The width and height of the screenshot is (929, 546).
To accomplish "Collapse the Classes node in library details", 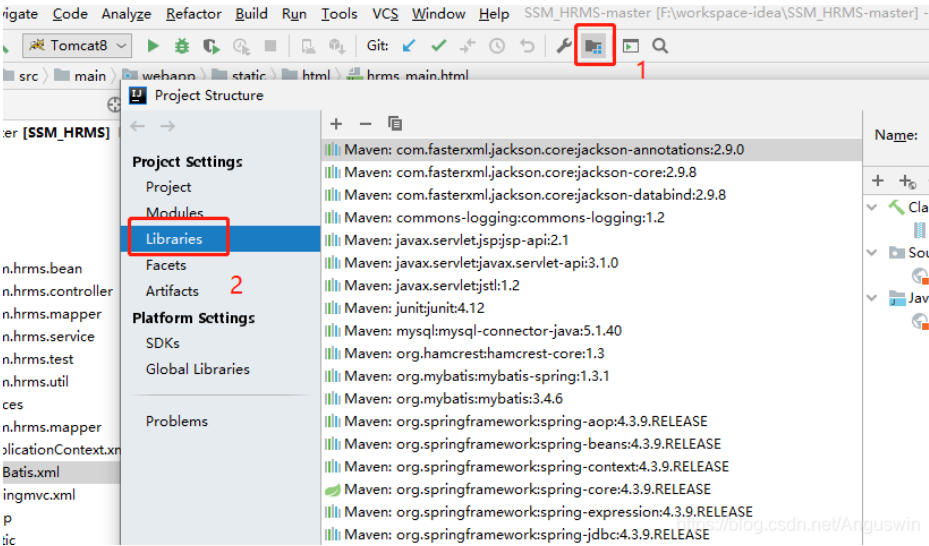I will 872,207.
